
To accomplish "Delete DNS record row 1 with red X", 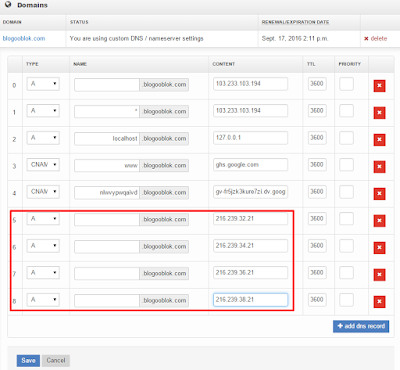I will tap(379, 113).
